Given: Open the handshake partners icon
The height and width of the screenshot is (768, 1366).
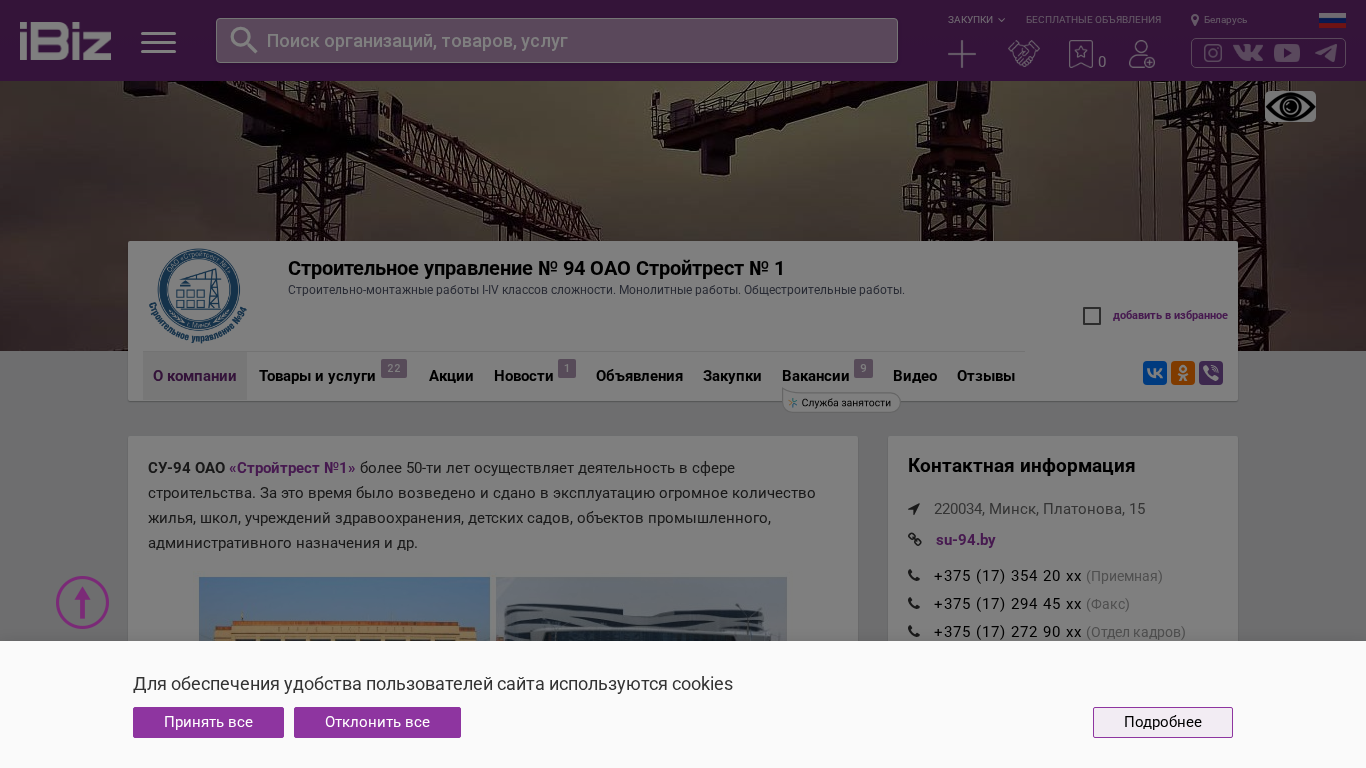Looking at the screenshot, I should [x=1024, y=54].
